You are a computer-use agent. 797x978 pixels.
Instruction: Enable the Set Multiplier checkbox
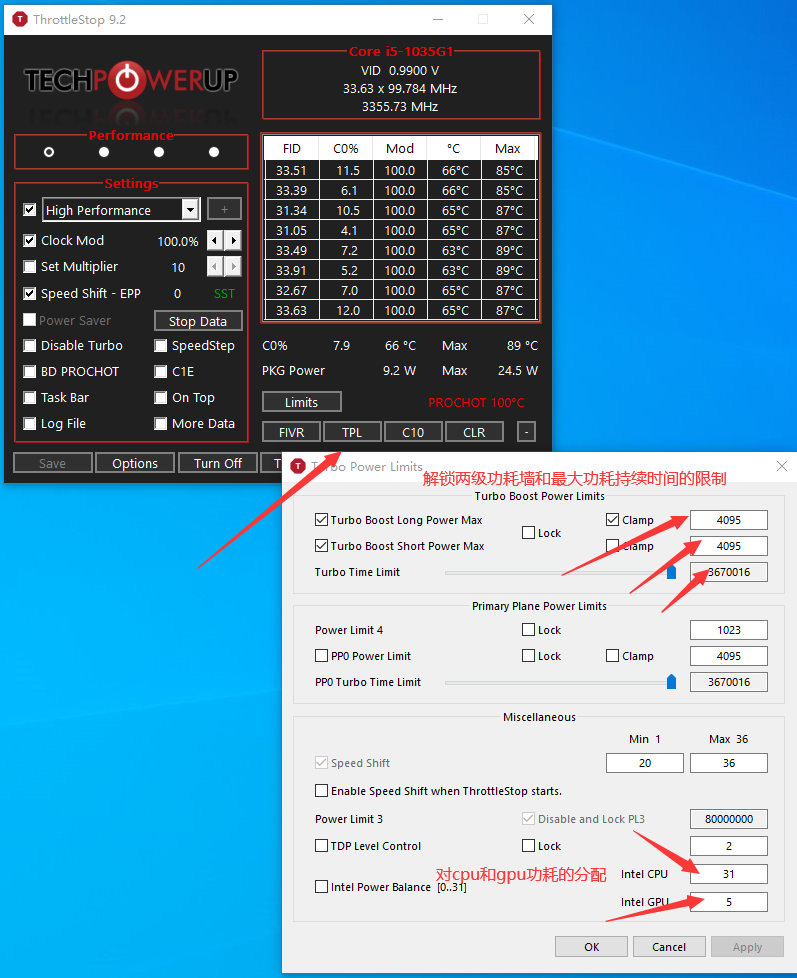29,267
